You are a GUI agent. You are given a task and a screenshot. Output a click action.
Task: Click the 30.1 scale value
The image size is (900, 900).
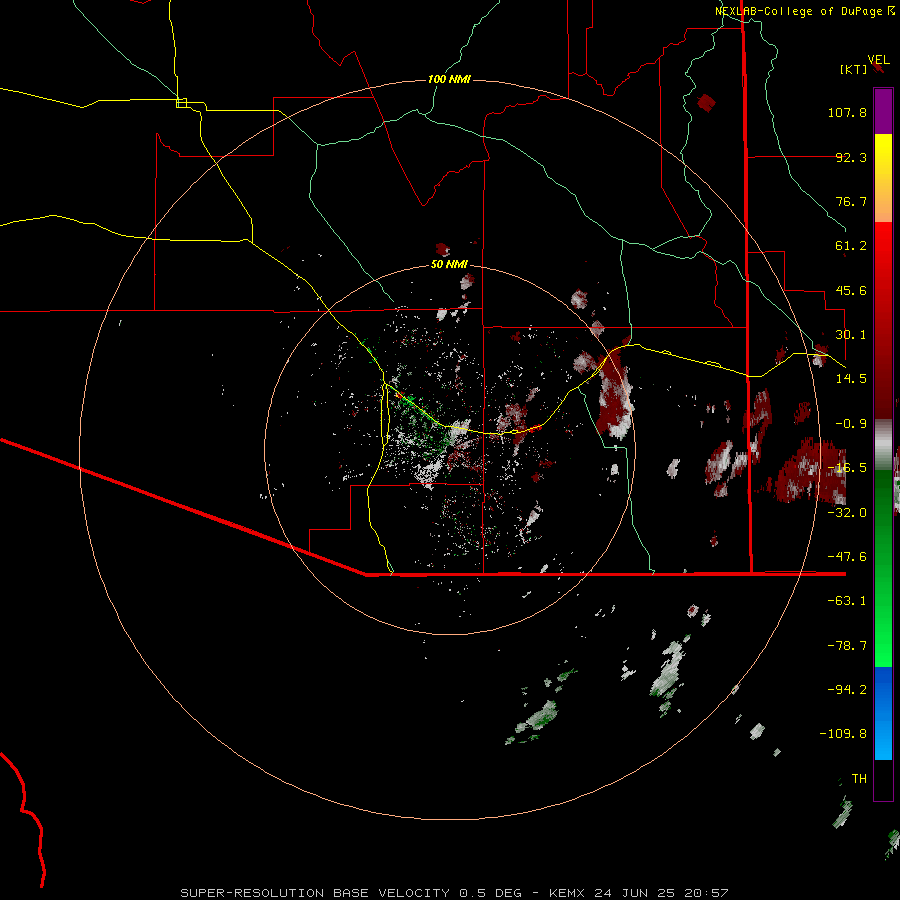[851, 335]
